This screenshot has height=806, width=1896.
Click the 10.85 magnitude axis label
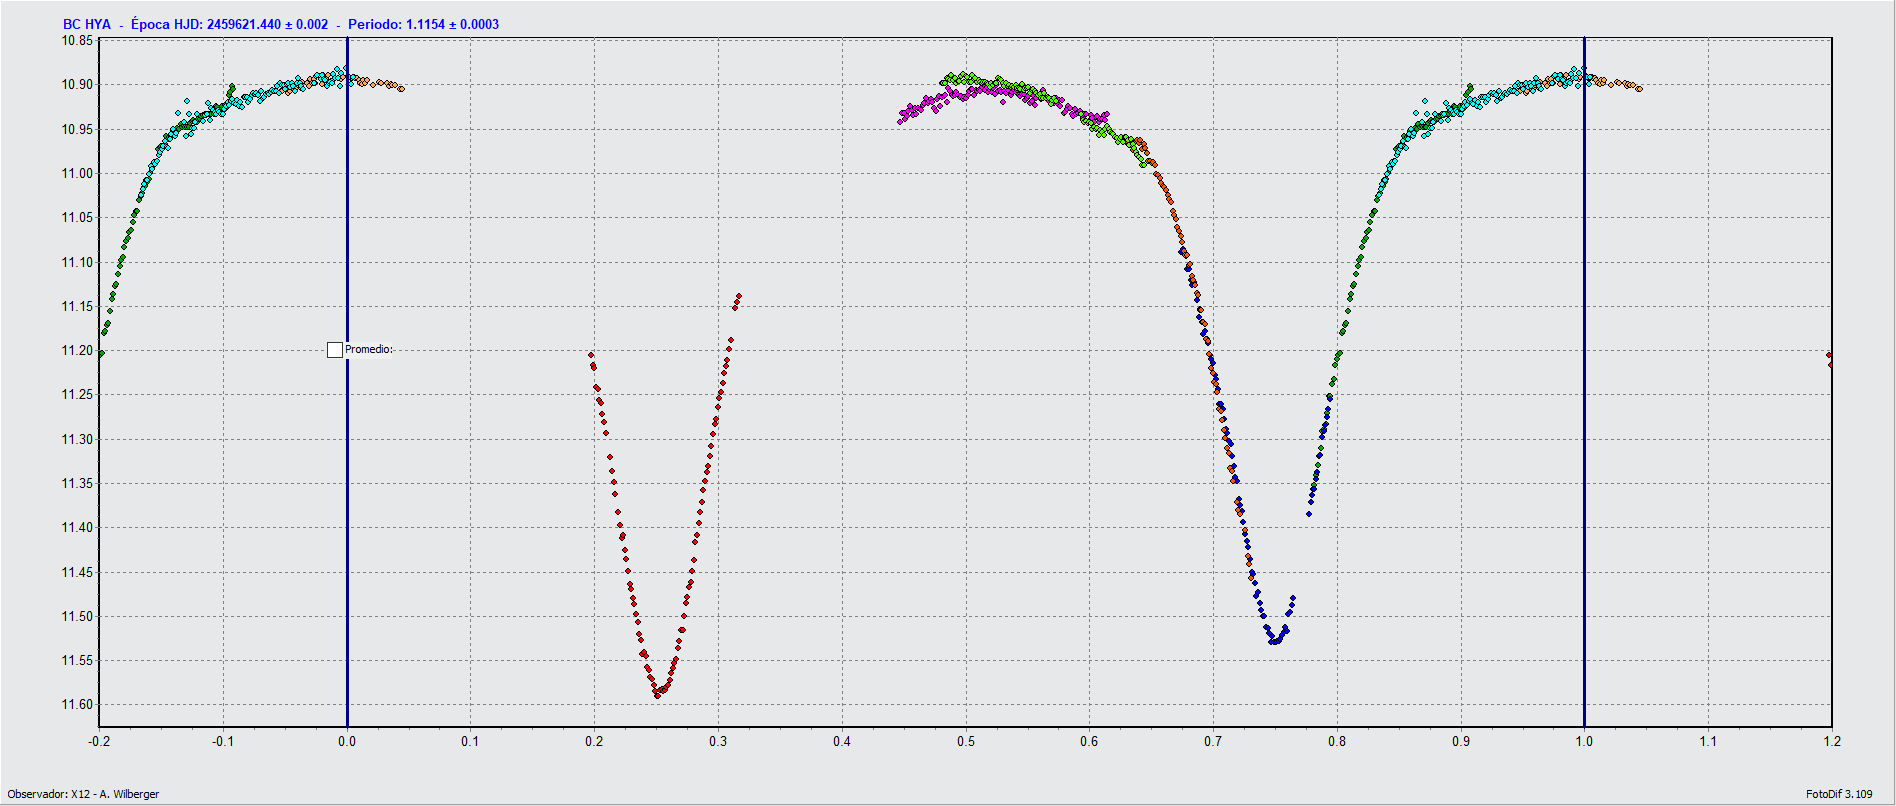tap(77, 41)
